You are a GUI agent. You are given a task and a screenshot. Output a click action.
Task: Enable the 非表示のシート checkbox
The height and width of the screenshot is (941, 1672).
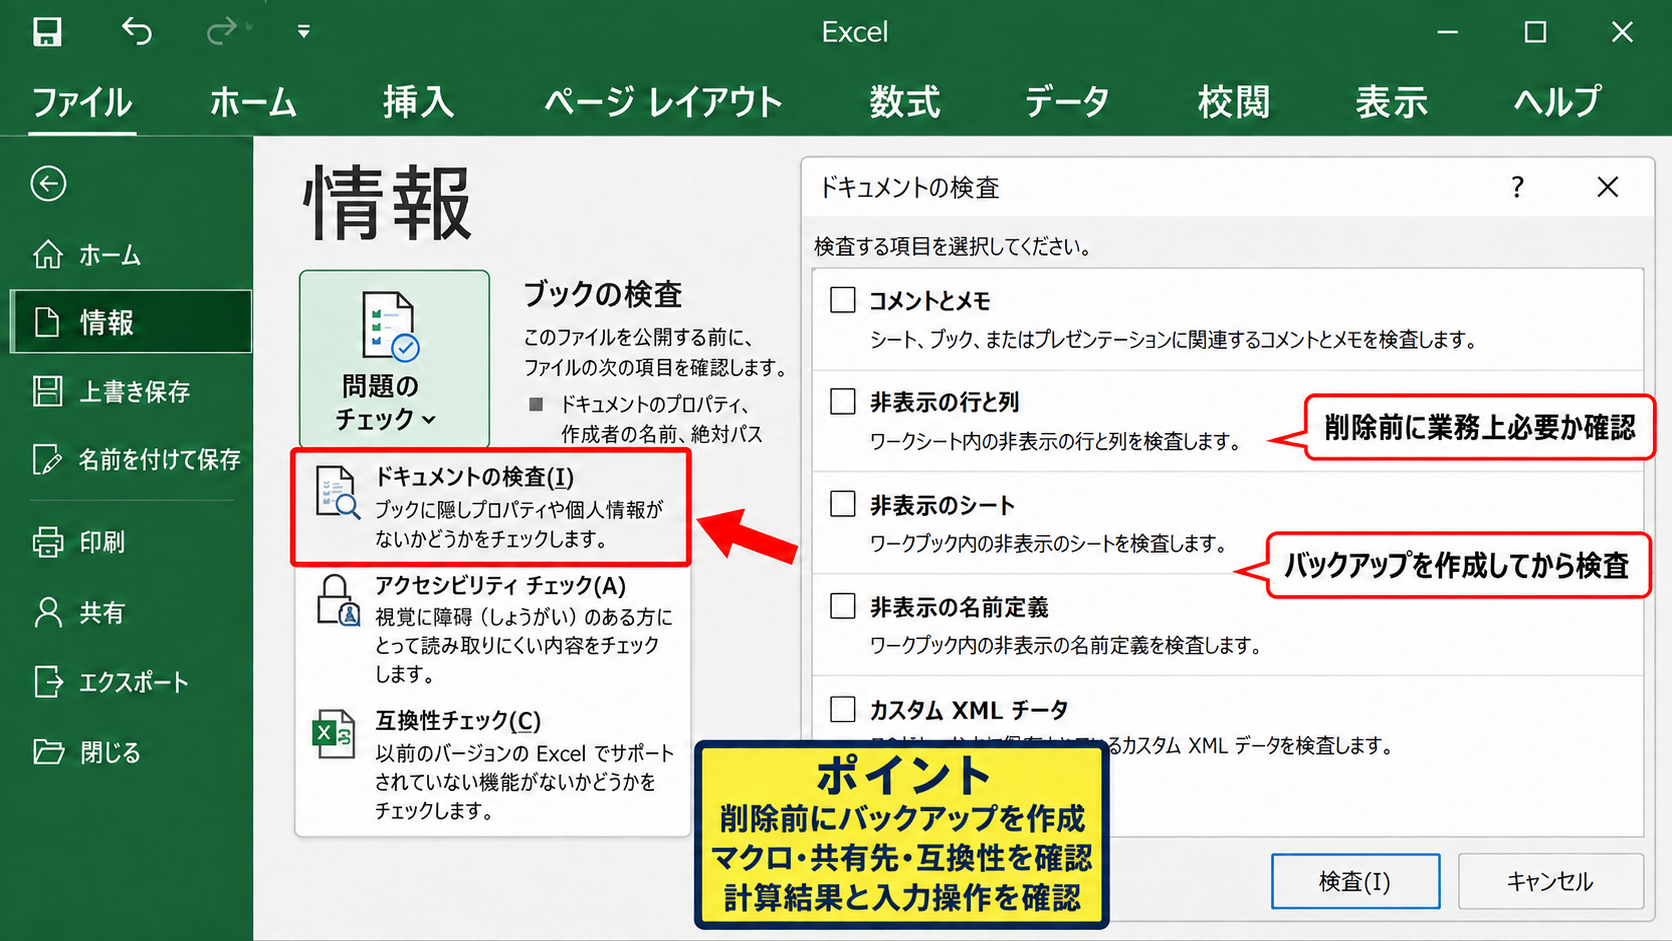pyautogui.click(x=843, y=504)
